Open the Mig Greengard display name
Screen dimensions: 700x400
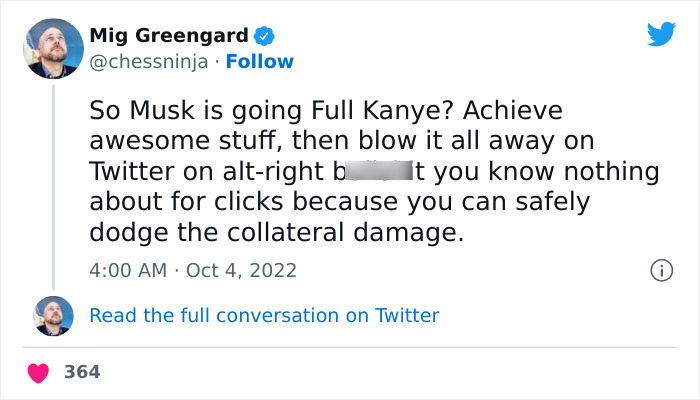168,37
